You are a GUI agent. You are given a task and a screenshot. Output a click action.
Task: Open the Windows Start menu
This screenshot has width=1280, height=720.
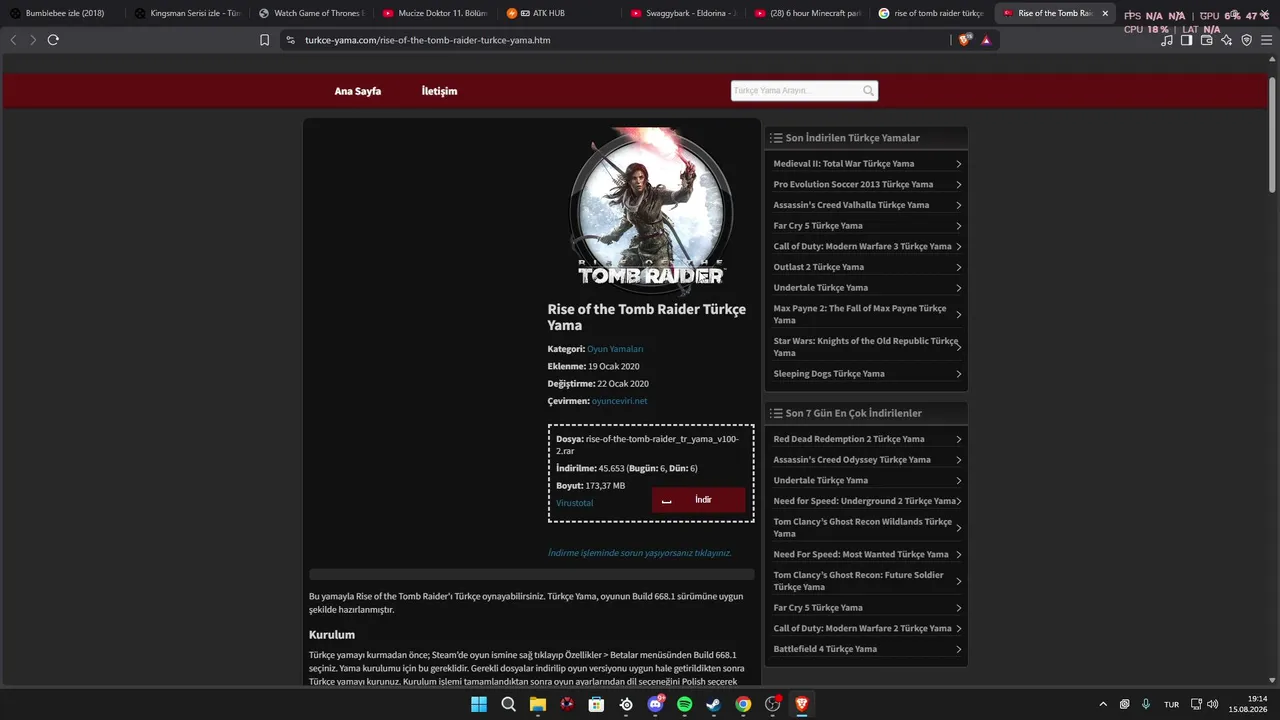[x=479, y=704]
